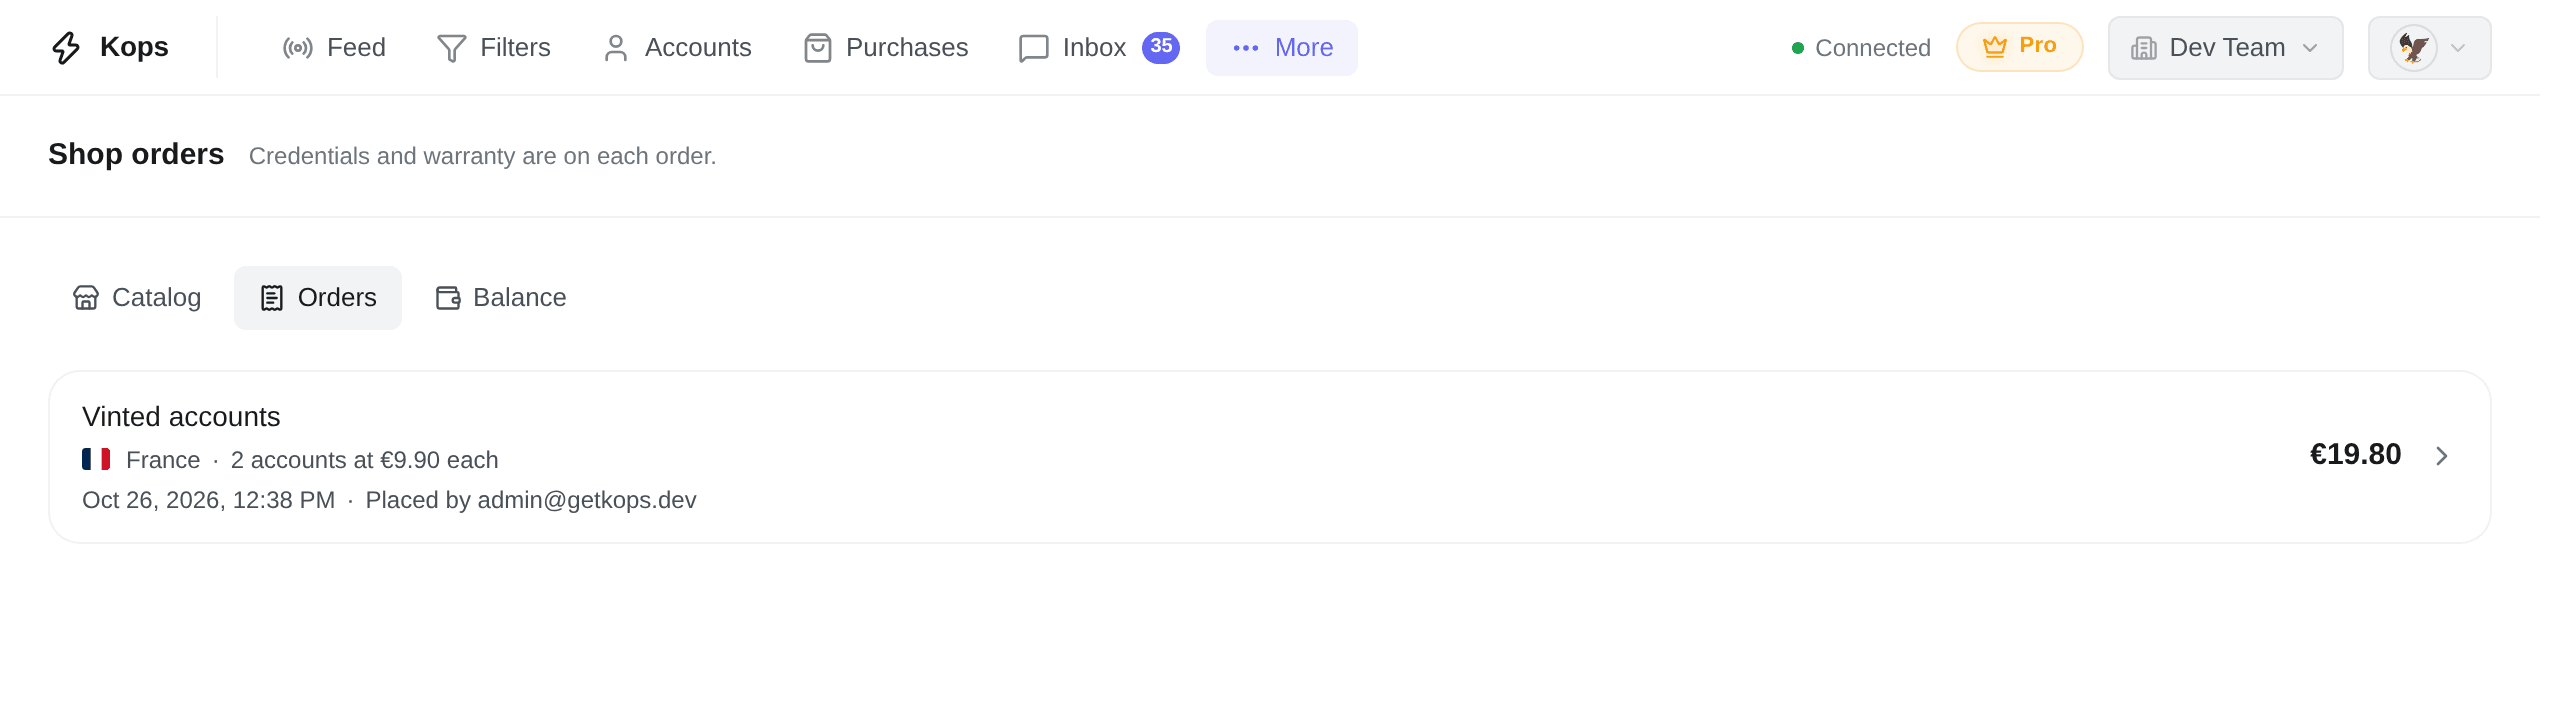The height and width of the screenshot is (720, 2560).
Task: Click the Inbox unread count badge 35
Action: tap(1161, 47)
